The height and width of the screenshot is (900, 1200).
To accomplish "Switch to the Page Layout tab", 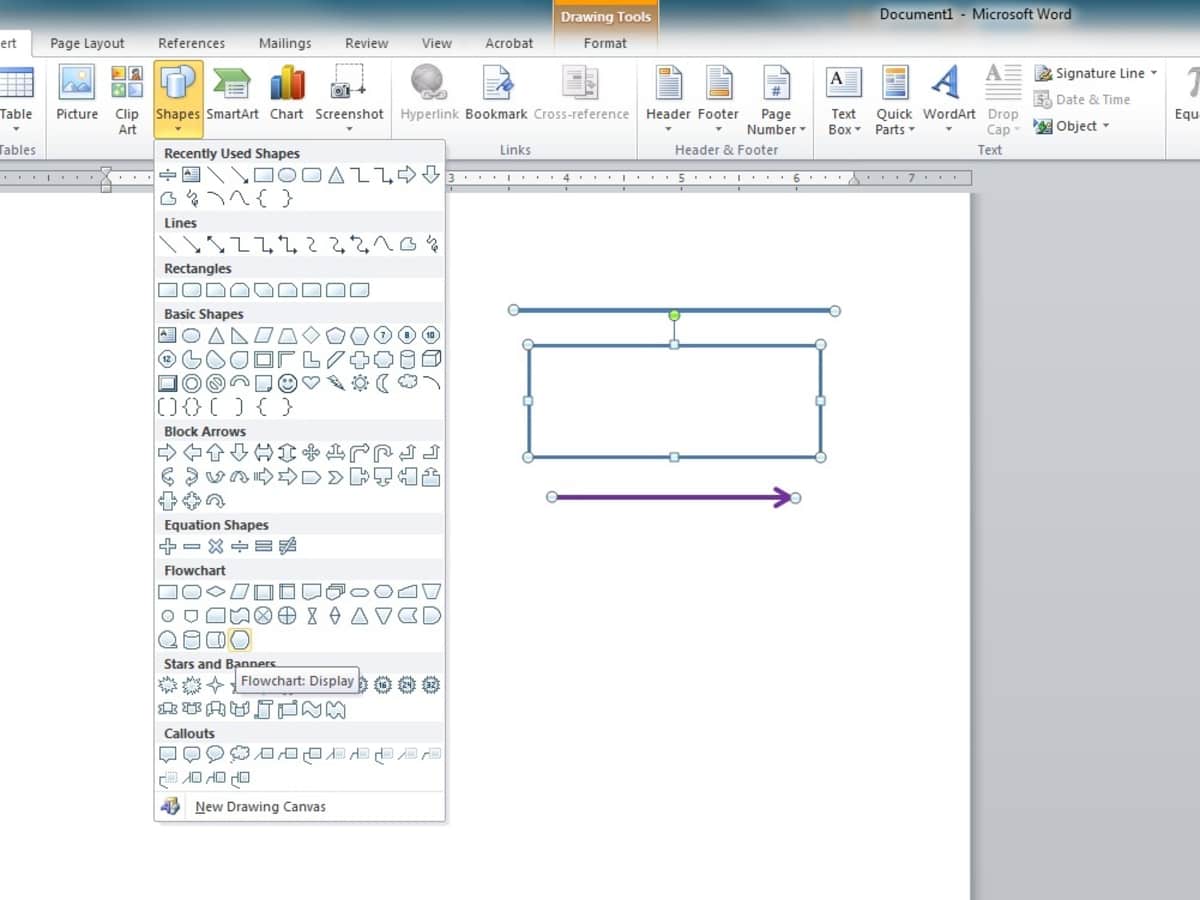I will (x=87, y=43).
